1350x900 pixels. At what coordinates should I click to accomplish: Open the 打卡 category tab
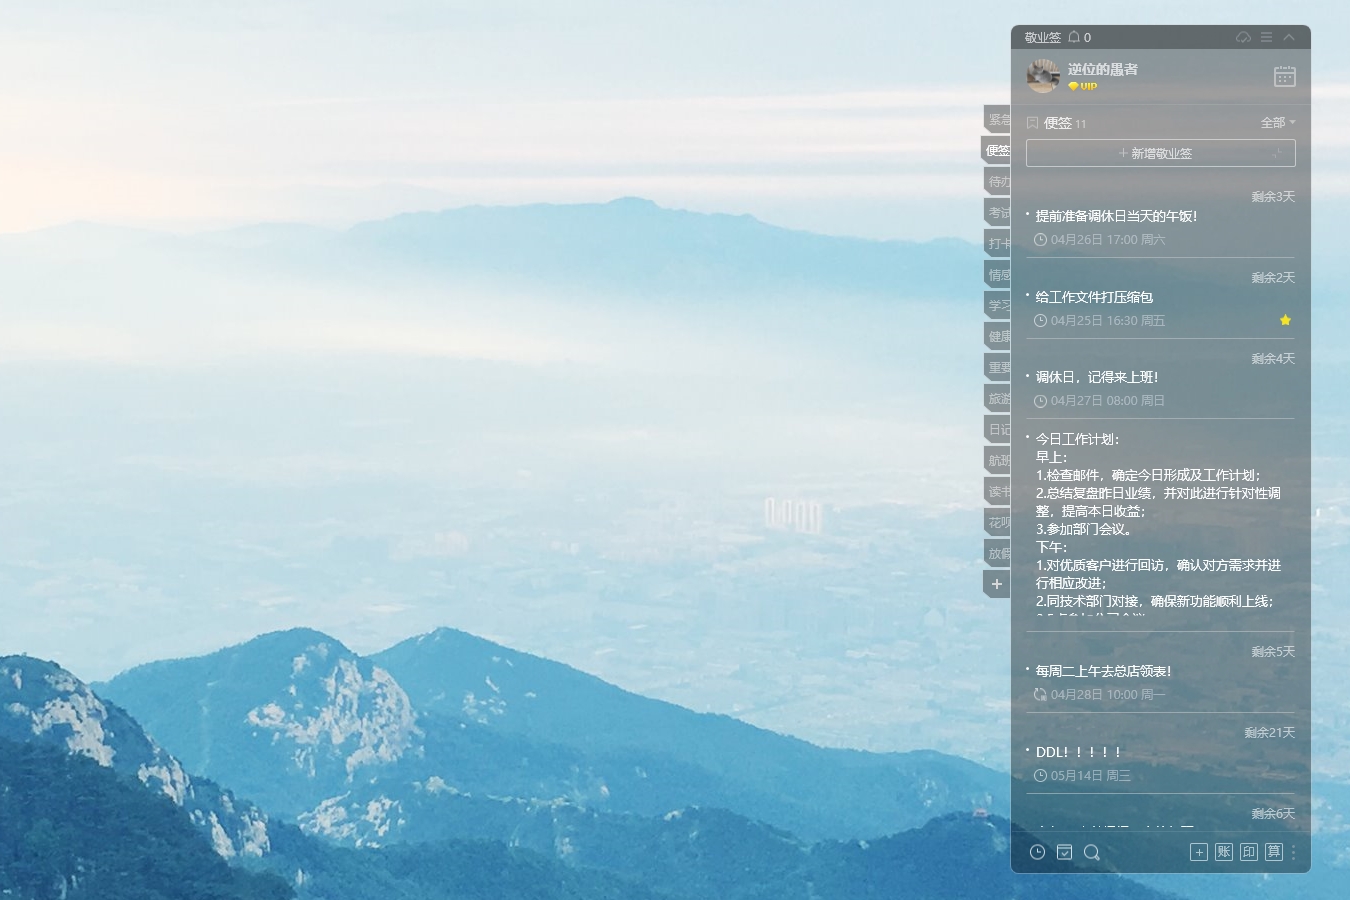pos(997,244)
